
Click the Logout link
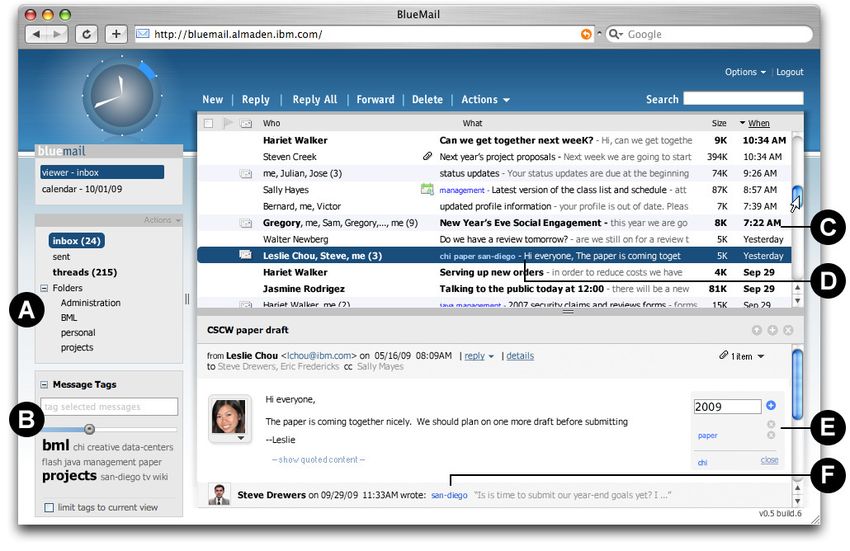[790, 72]
